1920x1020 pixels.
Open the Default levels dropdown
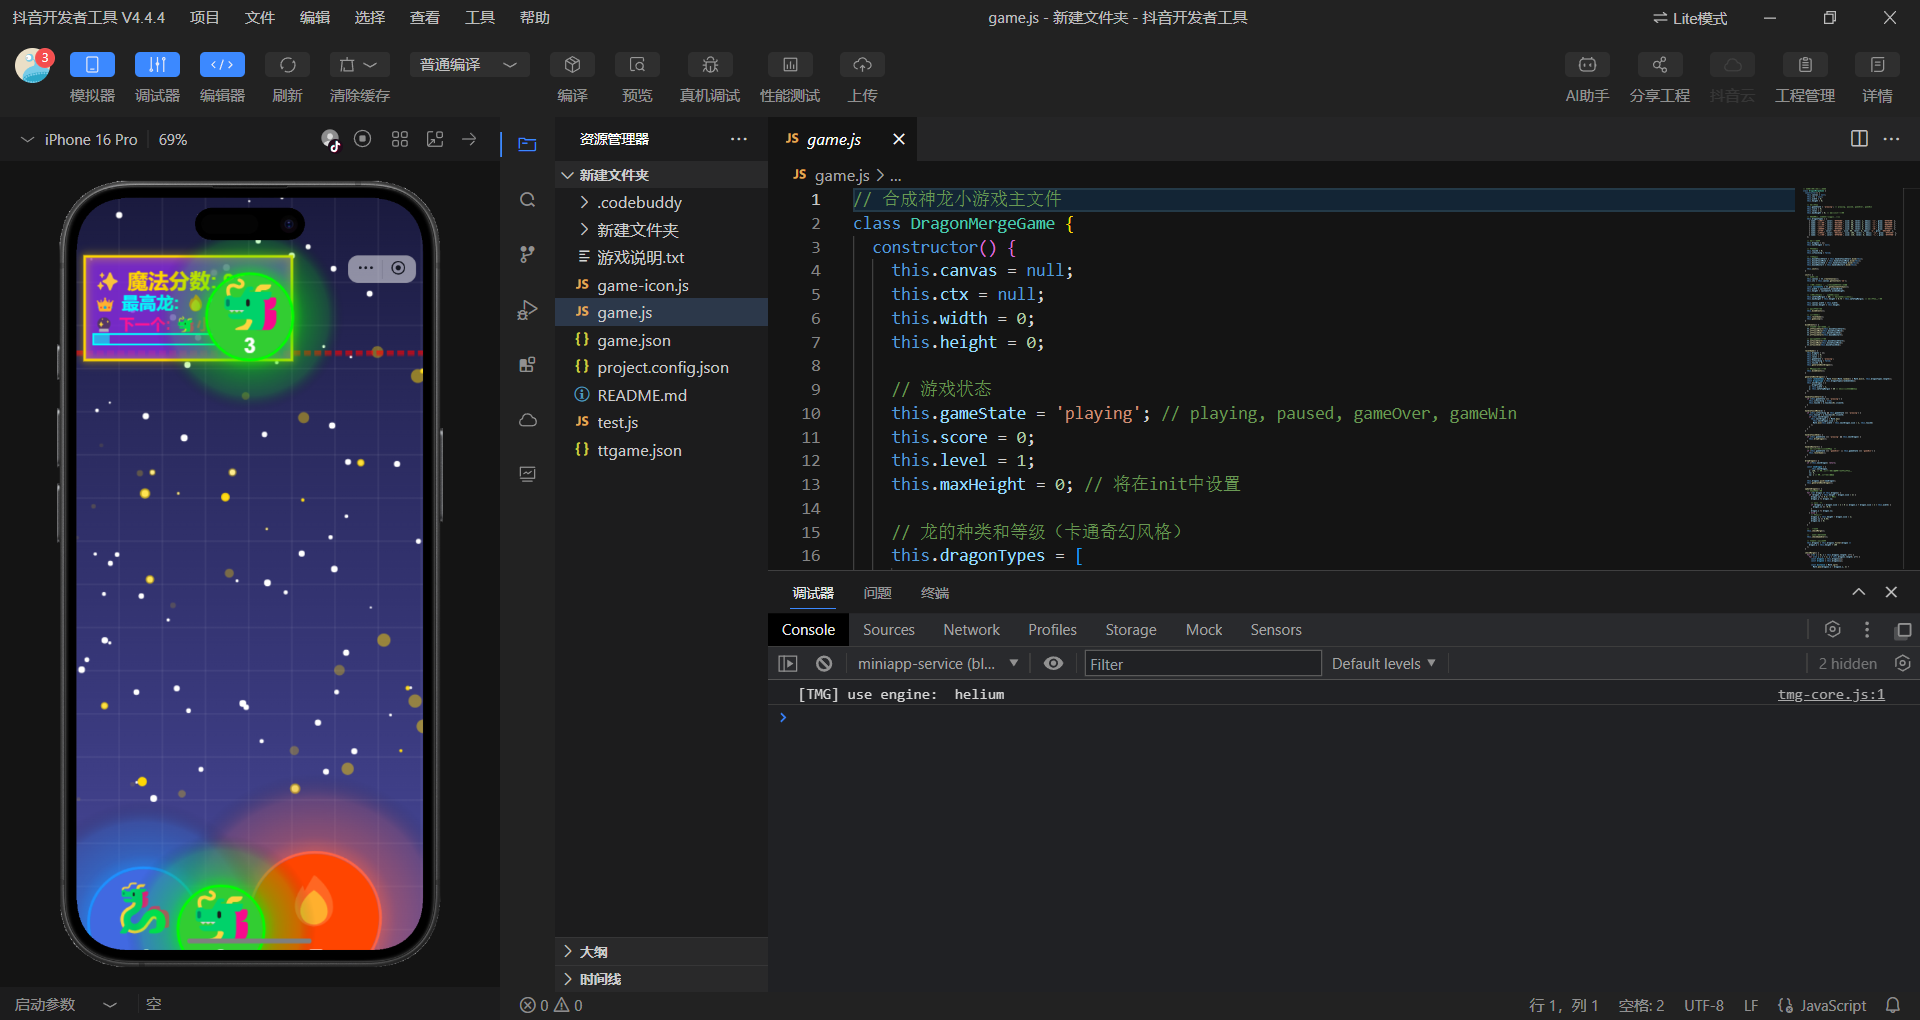[1383, 663]
